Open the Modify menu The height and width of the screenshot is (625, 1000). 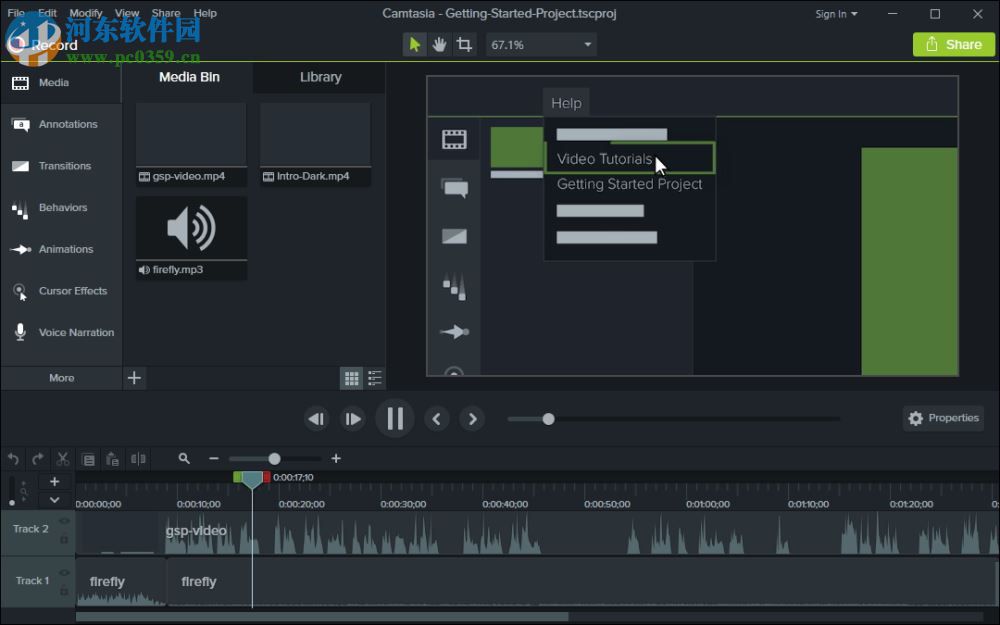(x=86, y=14)
